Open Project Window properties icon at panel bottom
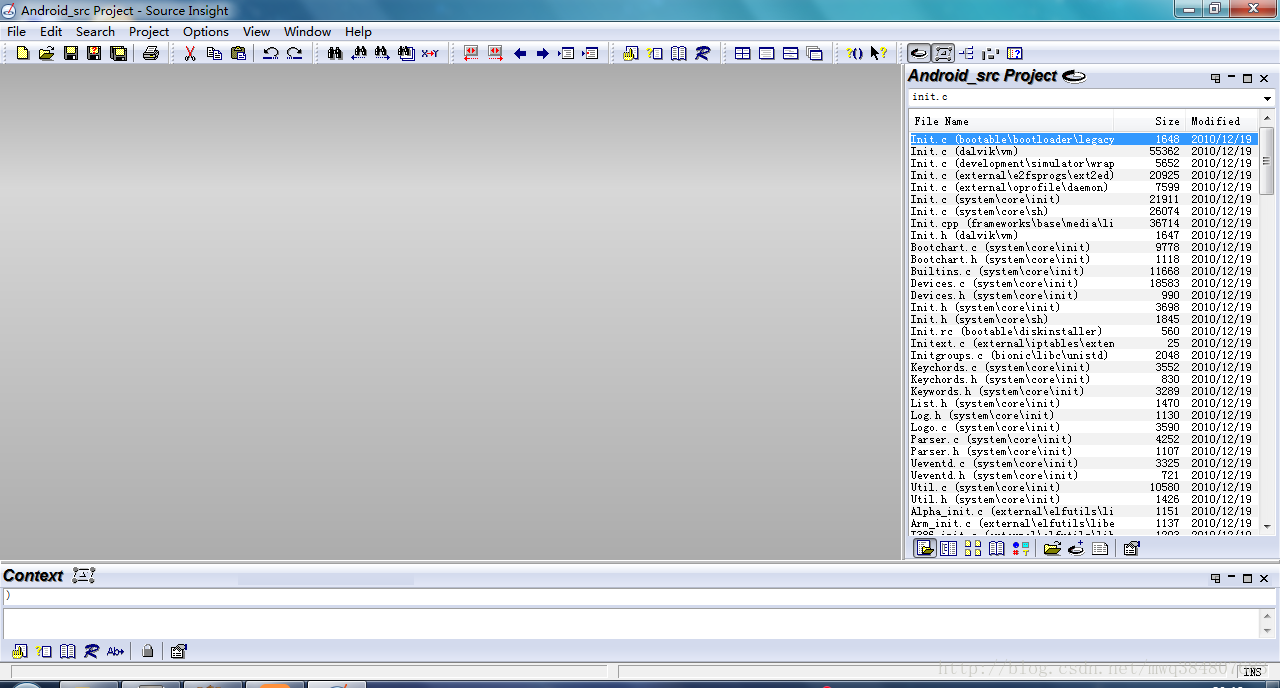 (x=1131, y=548)
